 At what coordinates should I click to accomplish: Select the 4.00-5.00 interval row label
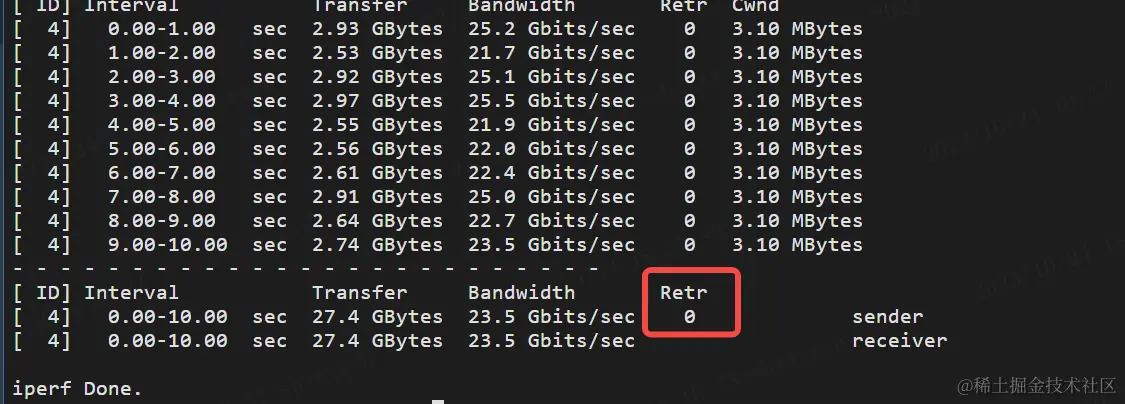(161, 125)
